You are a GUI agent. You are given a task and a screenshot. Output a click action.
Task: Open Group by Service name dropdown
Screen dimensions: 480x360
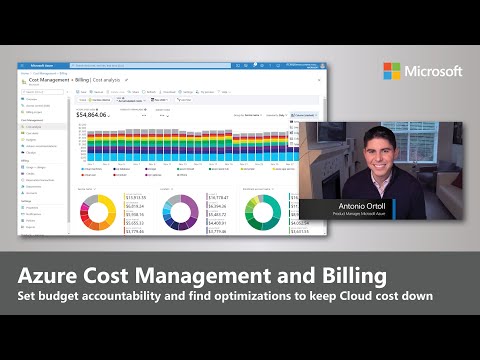(248, 115)
